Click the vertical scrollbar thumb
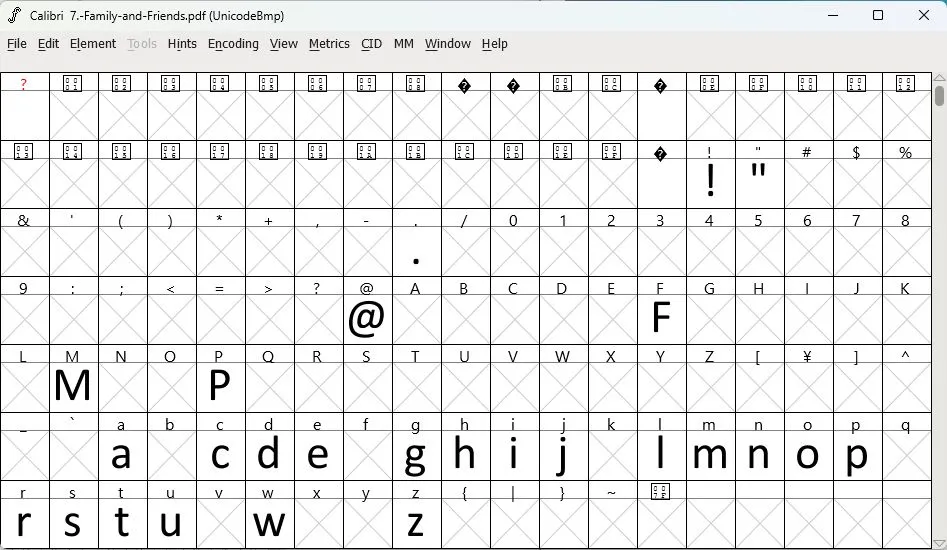 [x=939, y=95]
